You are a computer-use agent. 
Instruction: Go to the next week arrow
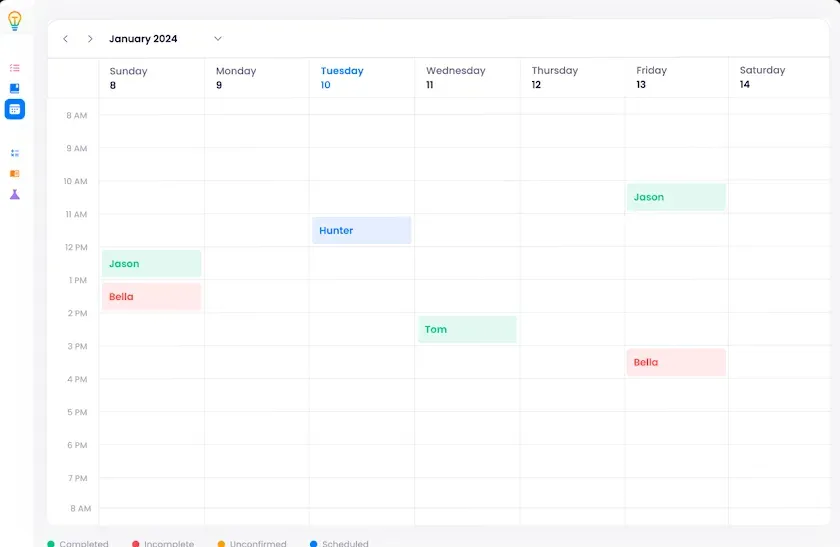click(x=90, y=39)
